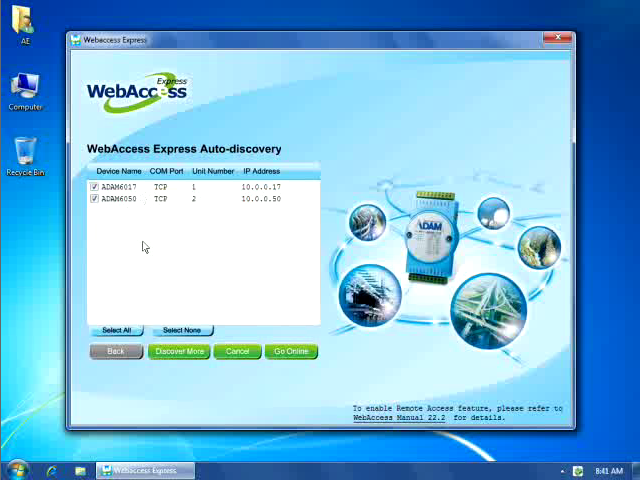The width and height of the screenshot is (640, 480).
Task: Click the Webaccess Express title bar icon
Action: pos(76,40)
